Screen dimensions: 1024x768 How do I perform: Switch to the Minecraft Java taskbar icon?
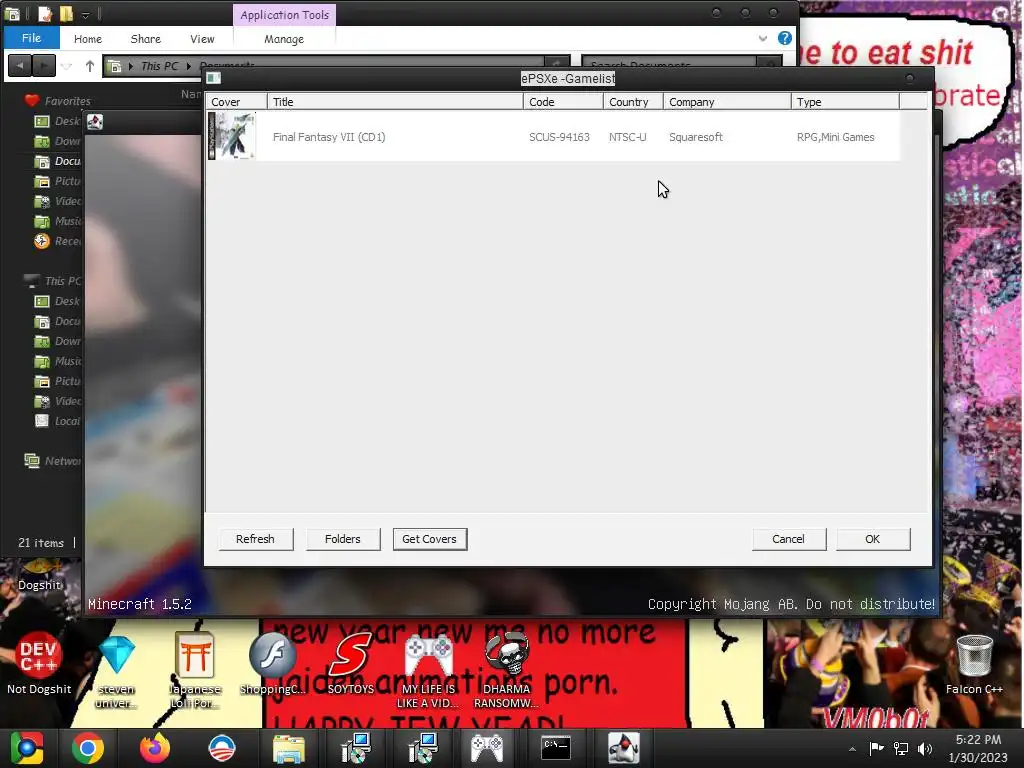(x=623, y=748)
